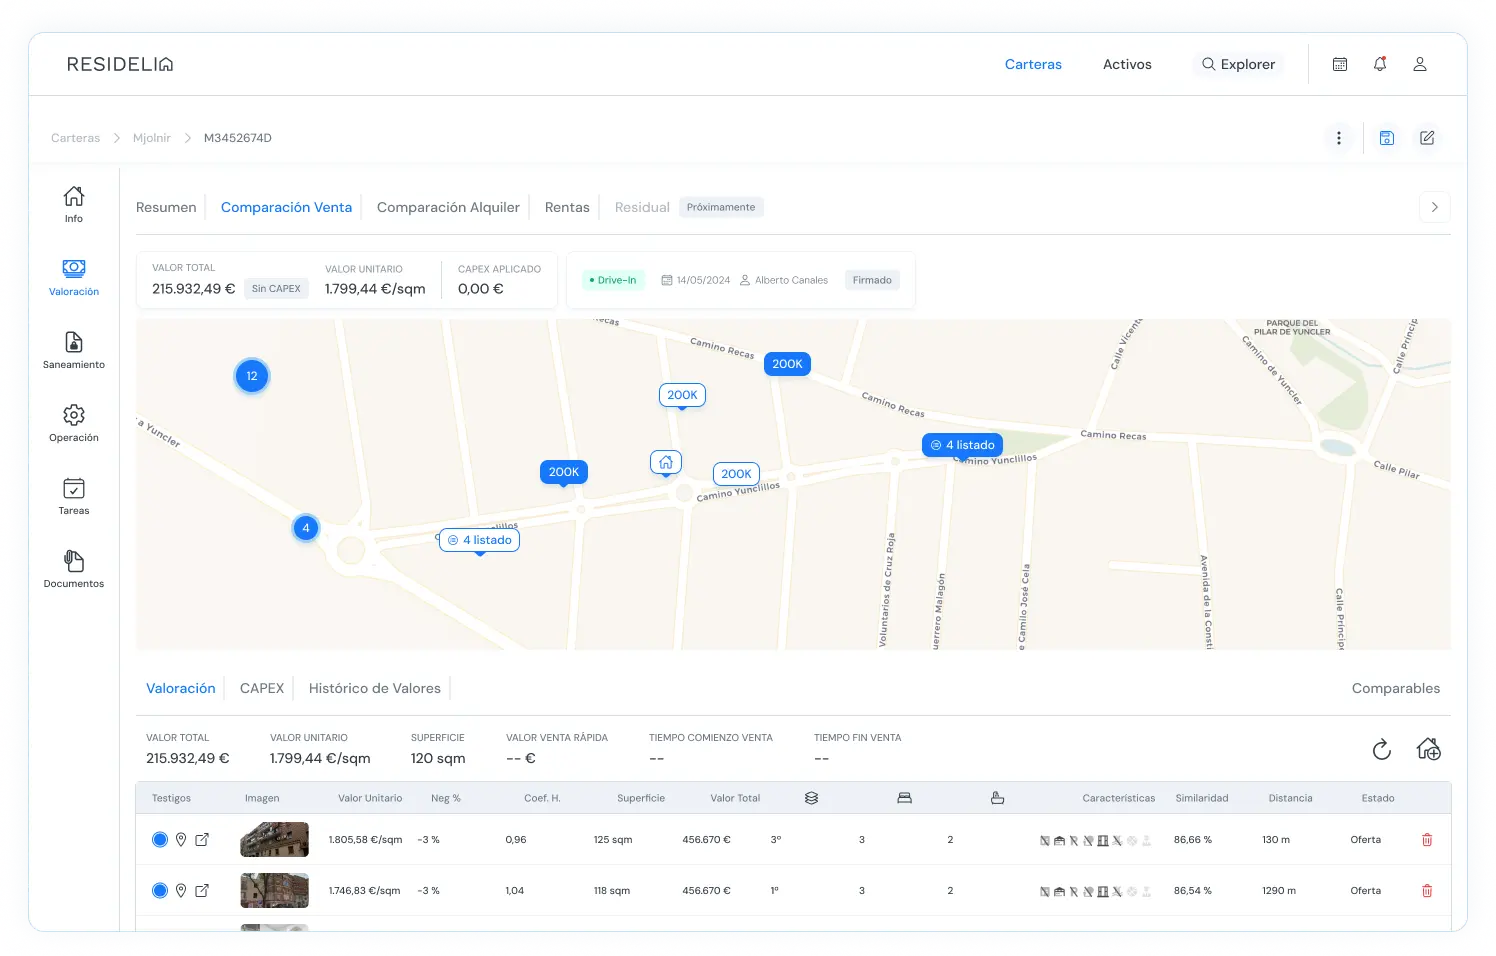Click the add property house icon

[x=1429, y=748]
